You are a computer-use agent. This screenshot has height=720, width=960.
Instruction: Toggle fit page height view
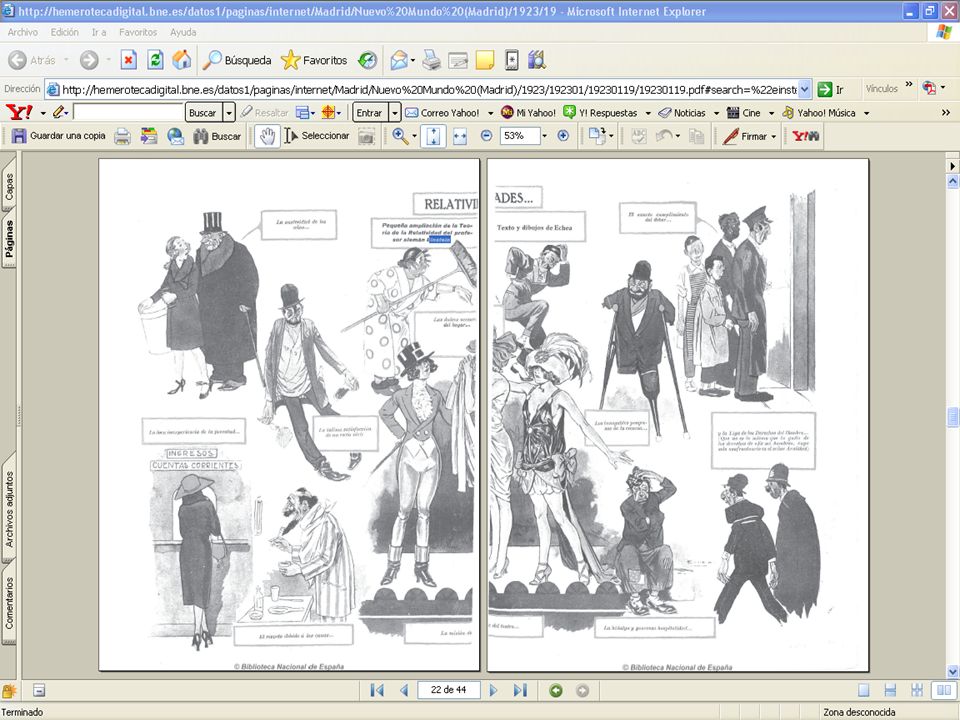click(x=433, y=136)
